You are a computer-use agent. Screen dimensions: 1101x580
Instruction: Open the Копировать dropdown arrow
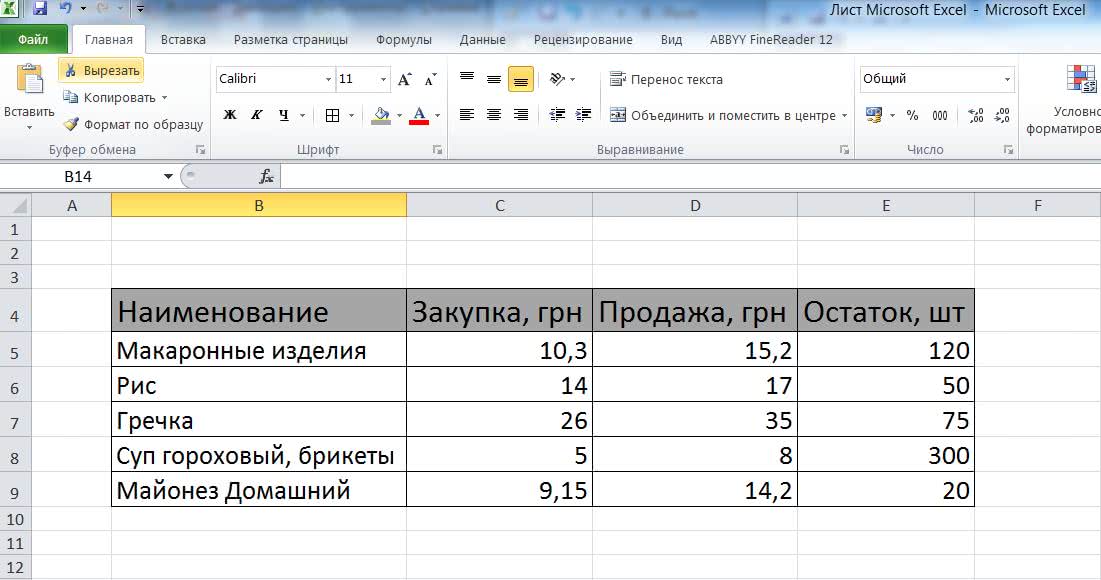point(164,98)
